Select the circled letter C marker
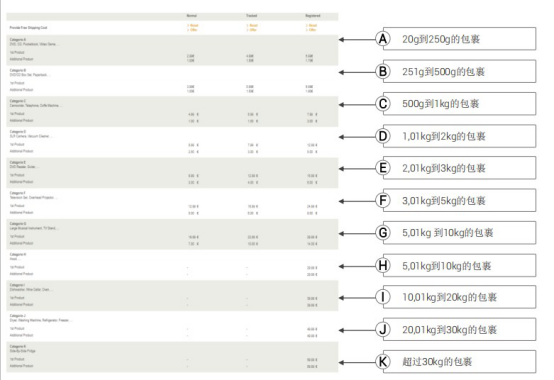The image size is (554, 380). (383, 104)
